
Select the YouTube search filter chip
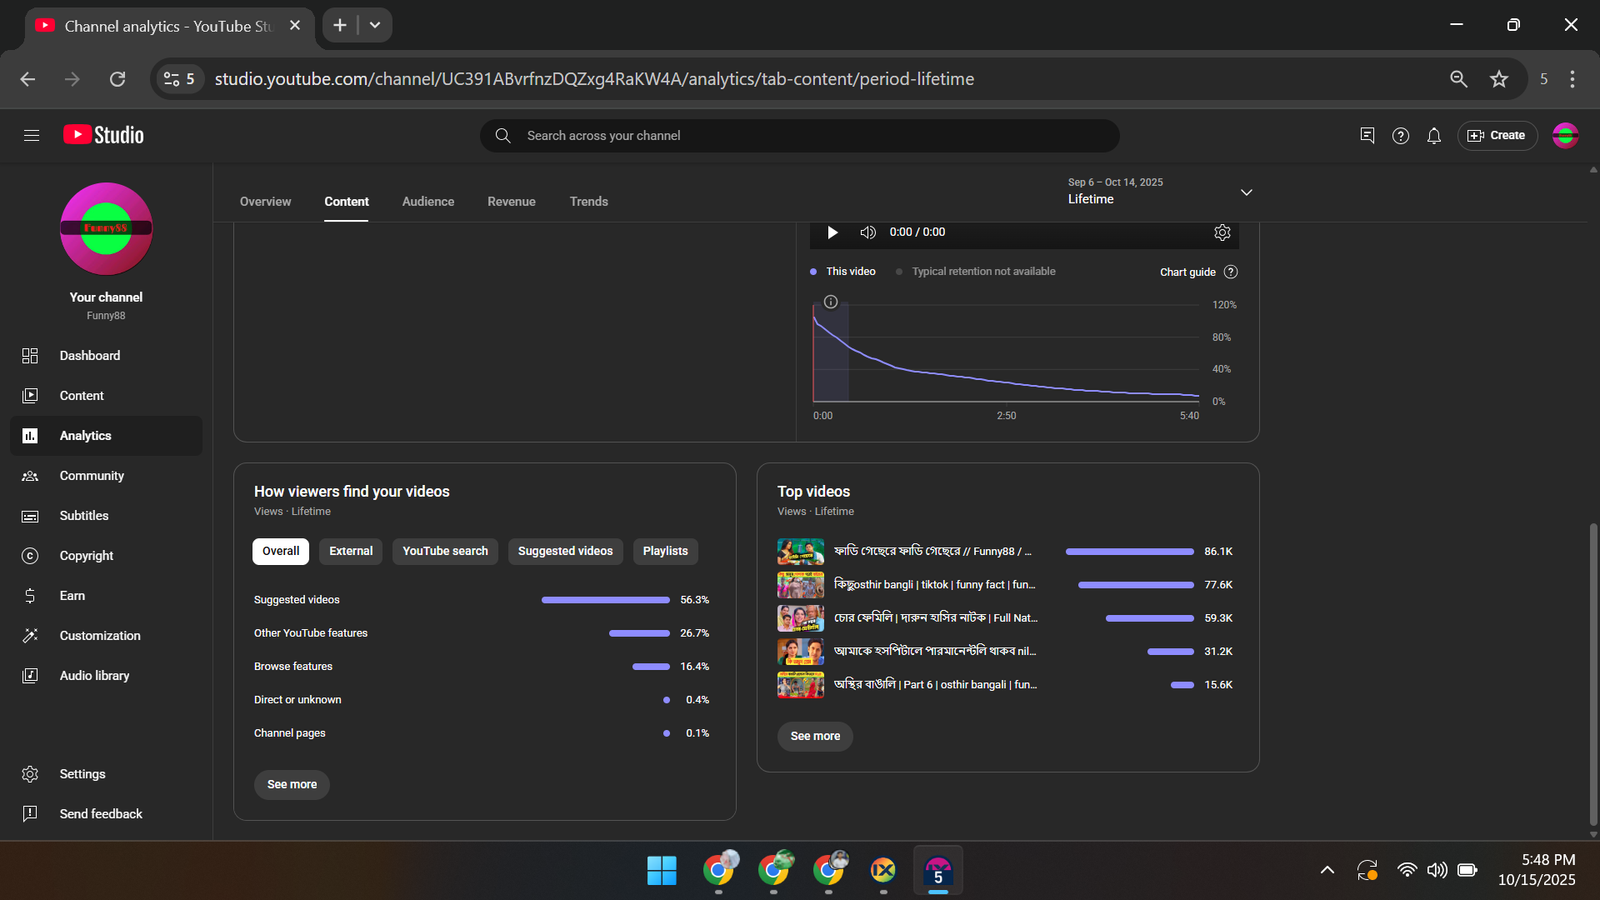point(445,551)
